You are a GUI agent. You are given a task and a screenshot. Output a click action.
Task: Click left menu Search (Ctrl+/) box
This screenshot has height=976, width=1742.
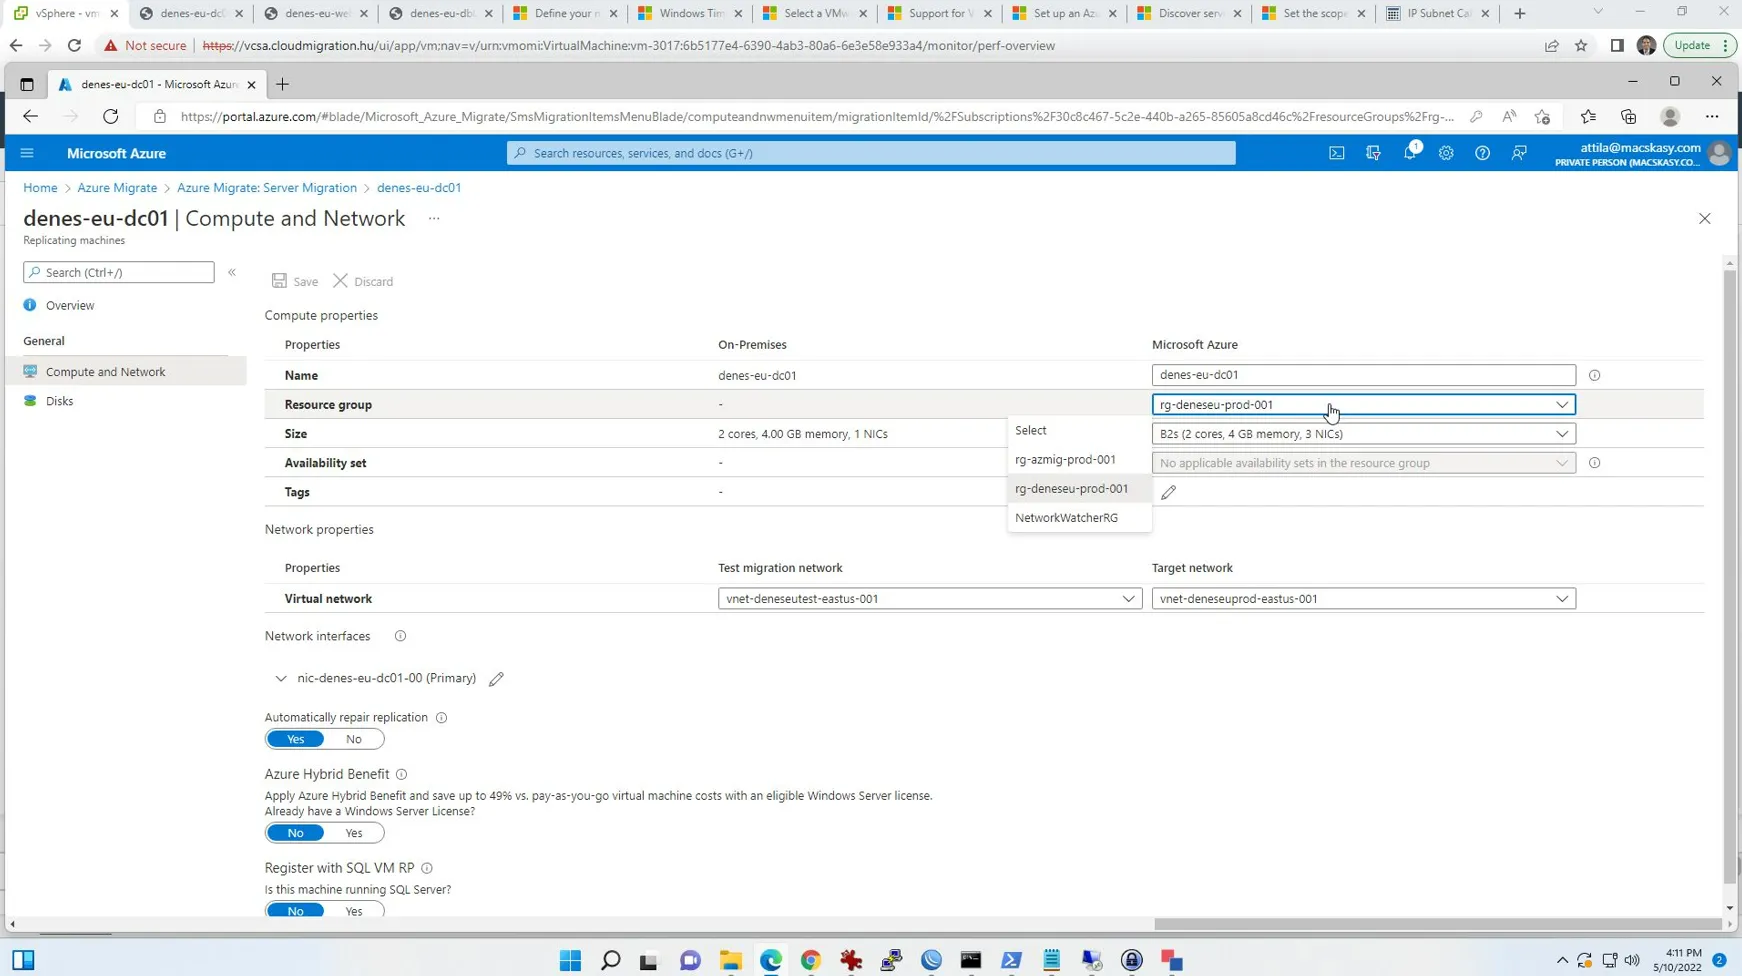[119, 272]
